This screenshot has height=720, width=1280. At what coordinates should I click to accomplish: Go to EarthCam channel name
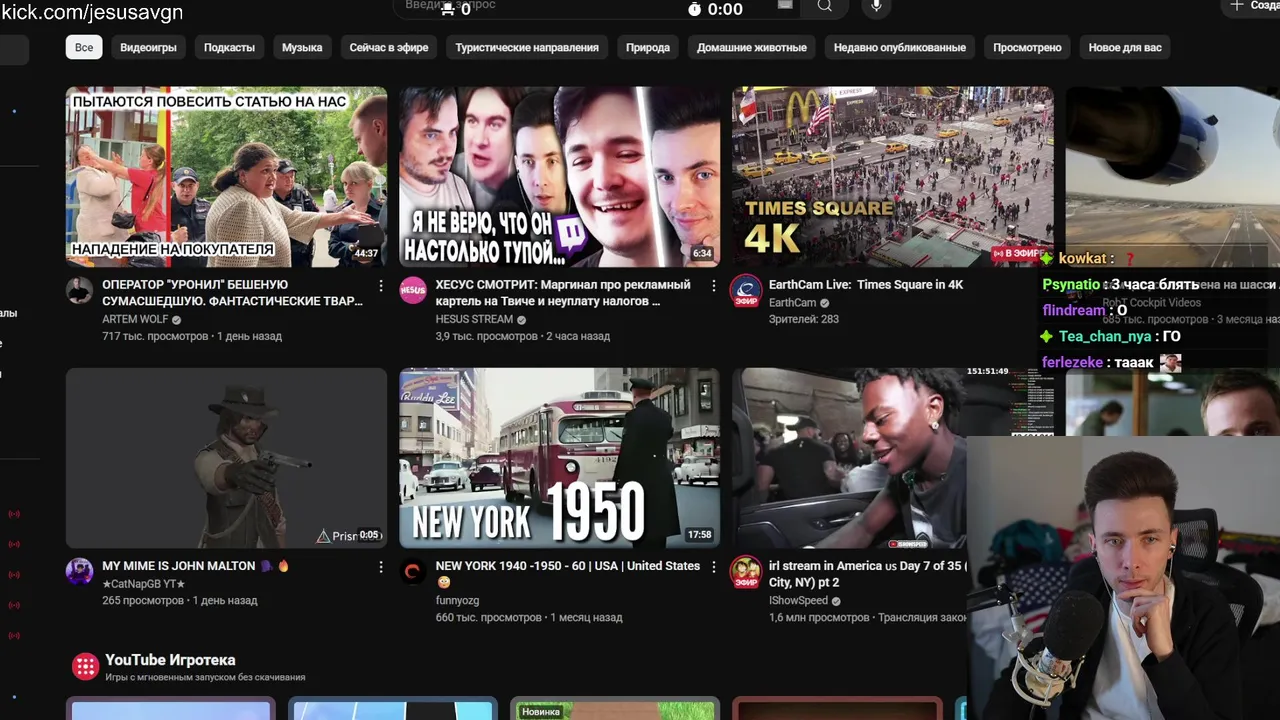click(x=792, y=303)
